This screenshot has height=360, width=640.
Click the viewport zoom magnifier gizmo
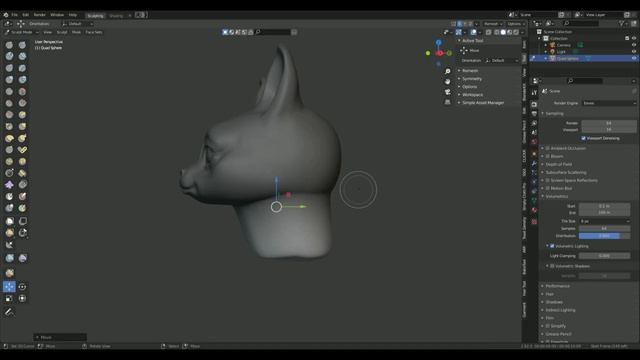tap(447, 71)
